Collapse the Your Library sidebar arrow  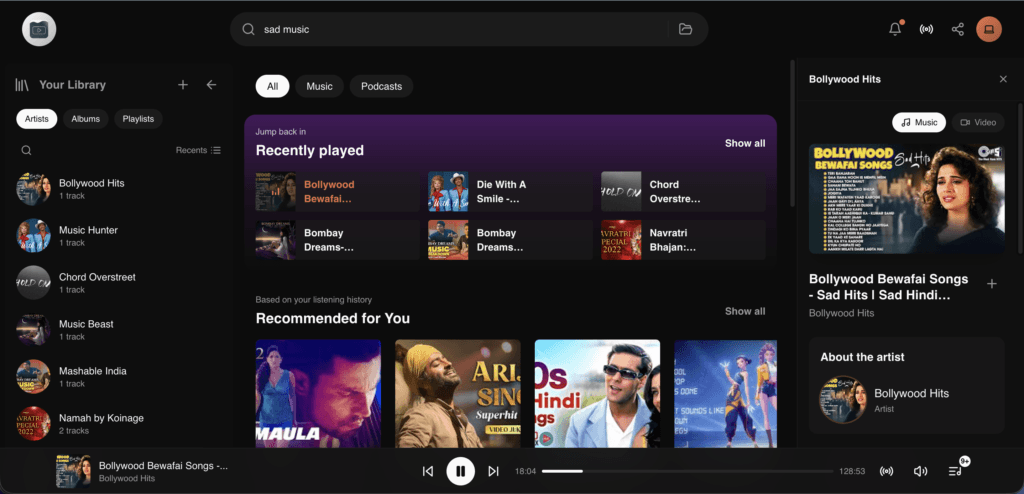pos(211,85)
